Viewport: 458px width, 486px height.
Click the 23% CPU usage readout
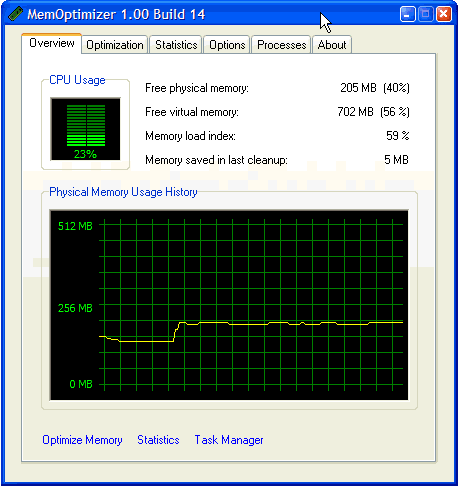pyautogui.click(x=85, y=154)
